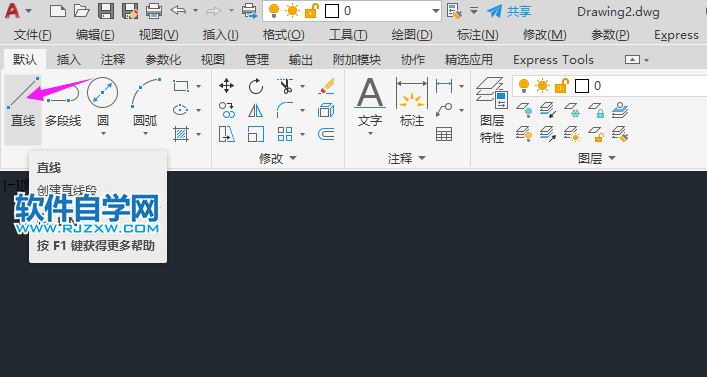Click the Offset tool icon
Image resolution: width=707 pixels, height=377 pixels.
(326, 134)
